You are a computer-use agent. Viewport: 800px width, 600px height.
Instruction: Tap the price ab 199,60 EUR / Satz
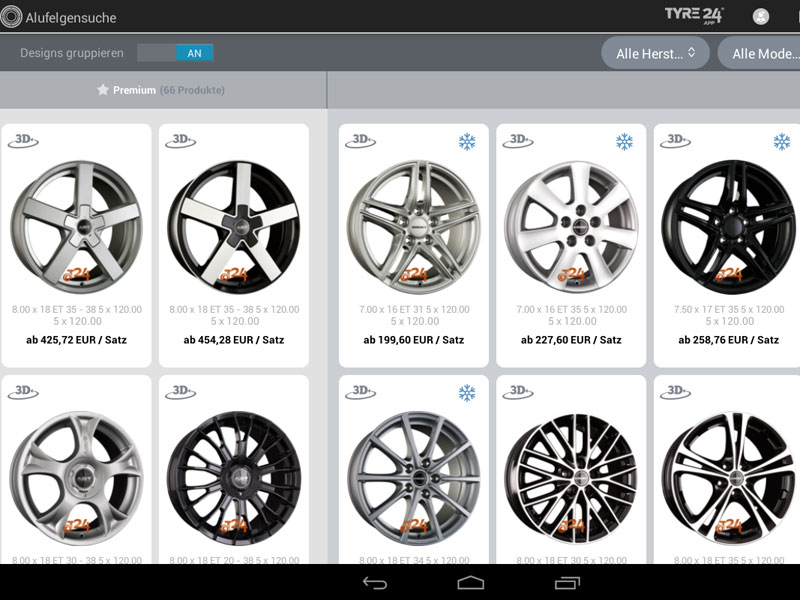coord(414,340)
